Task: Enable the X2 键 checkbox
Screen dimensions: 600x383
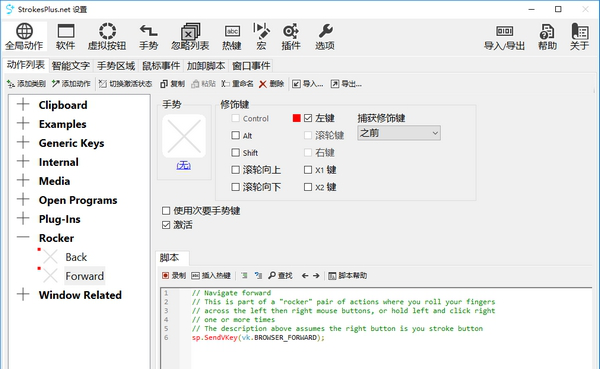Action: [308, 187]
